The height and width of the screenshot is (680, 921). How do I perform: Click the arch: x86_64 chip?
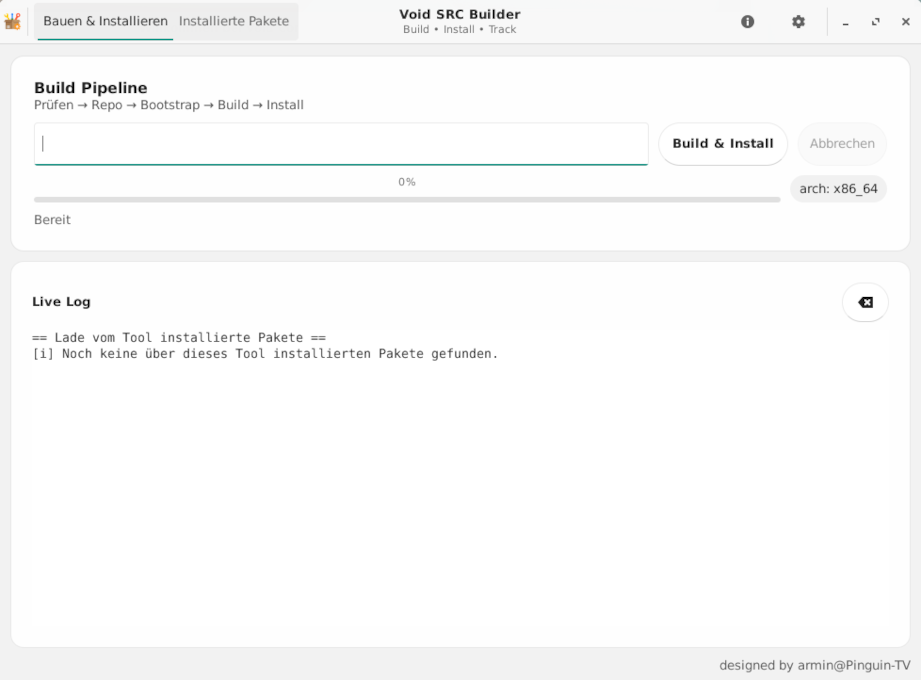[x=838, y=189]
